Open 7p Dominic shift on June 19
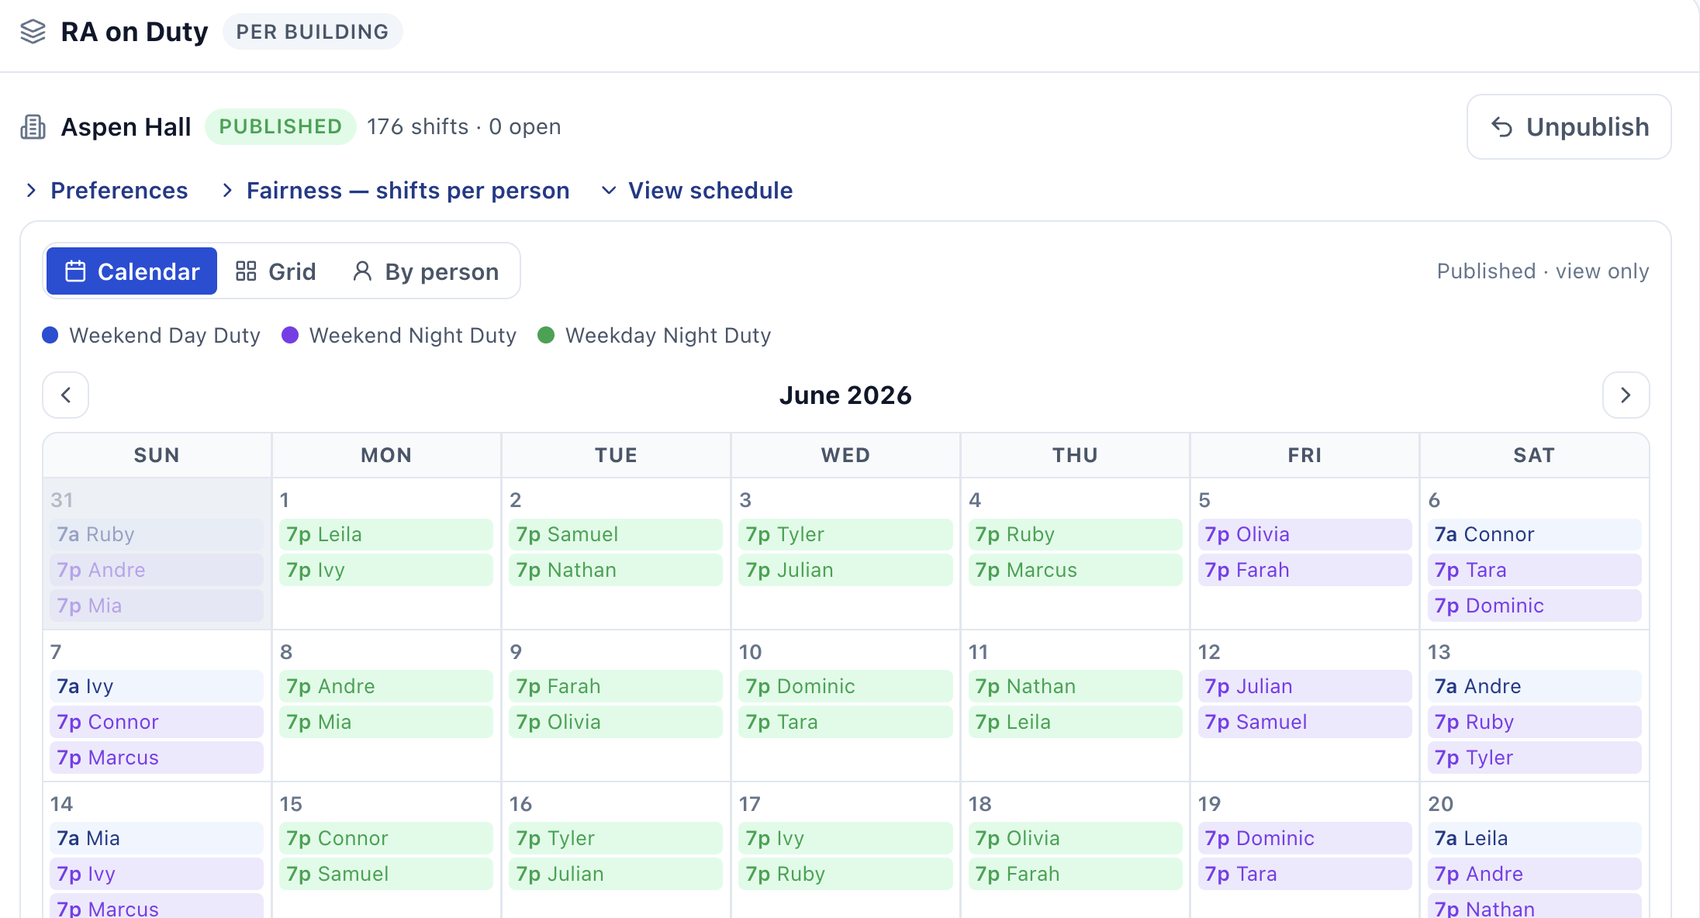 (1305, 838)
